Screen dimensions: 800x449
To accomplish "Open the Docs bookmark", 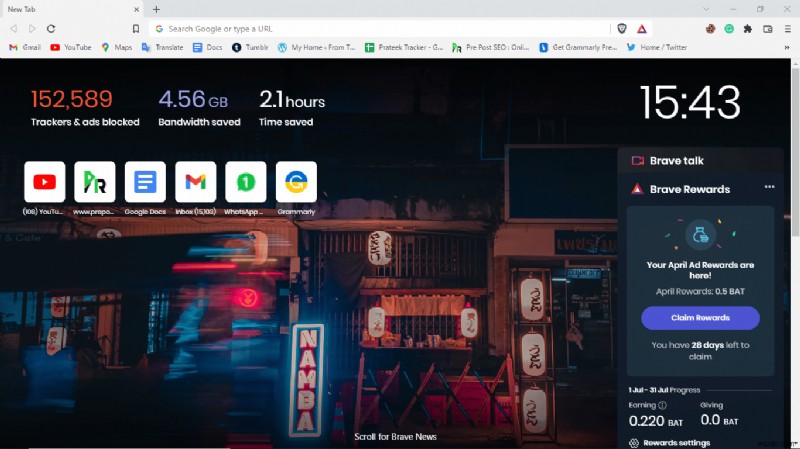I will (x=208, y=47).
